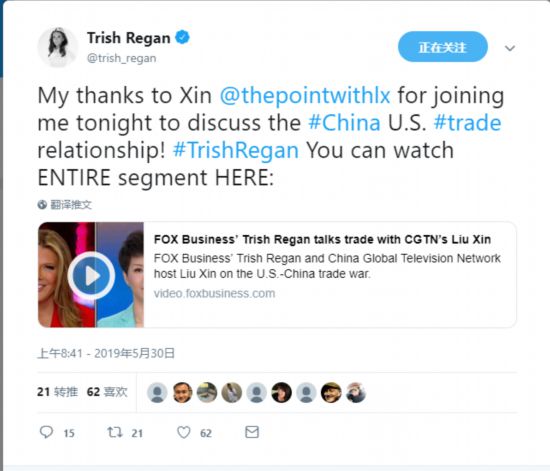
Task: Open the #TrishRegan hashtag
Action: [236, 150]
